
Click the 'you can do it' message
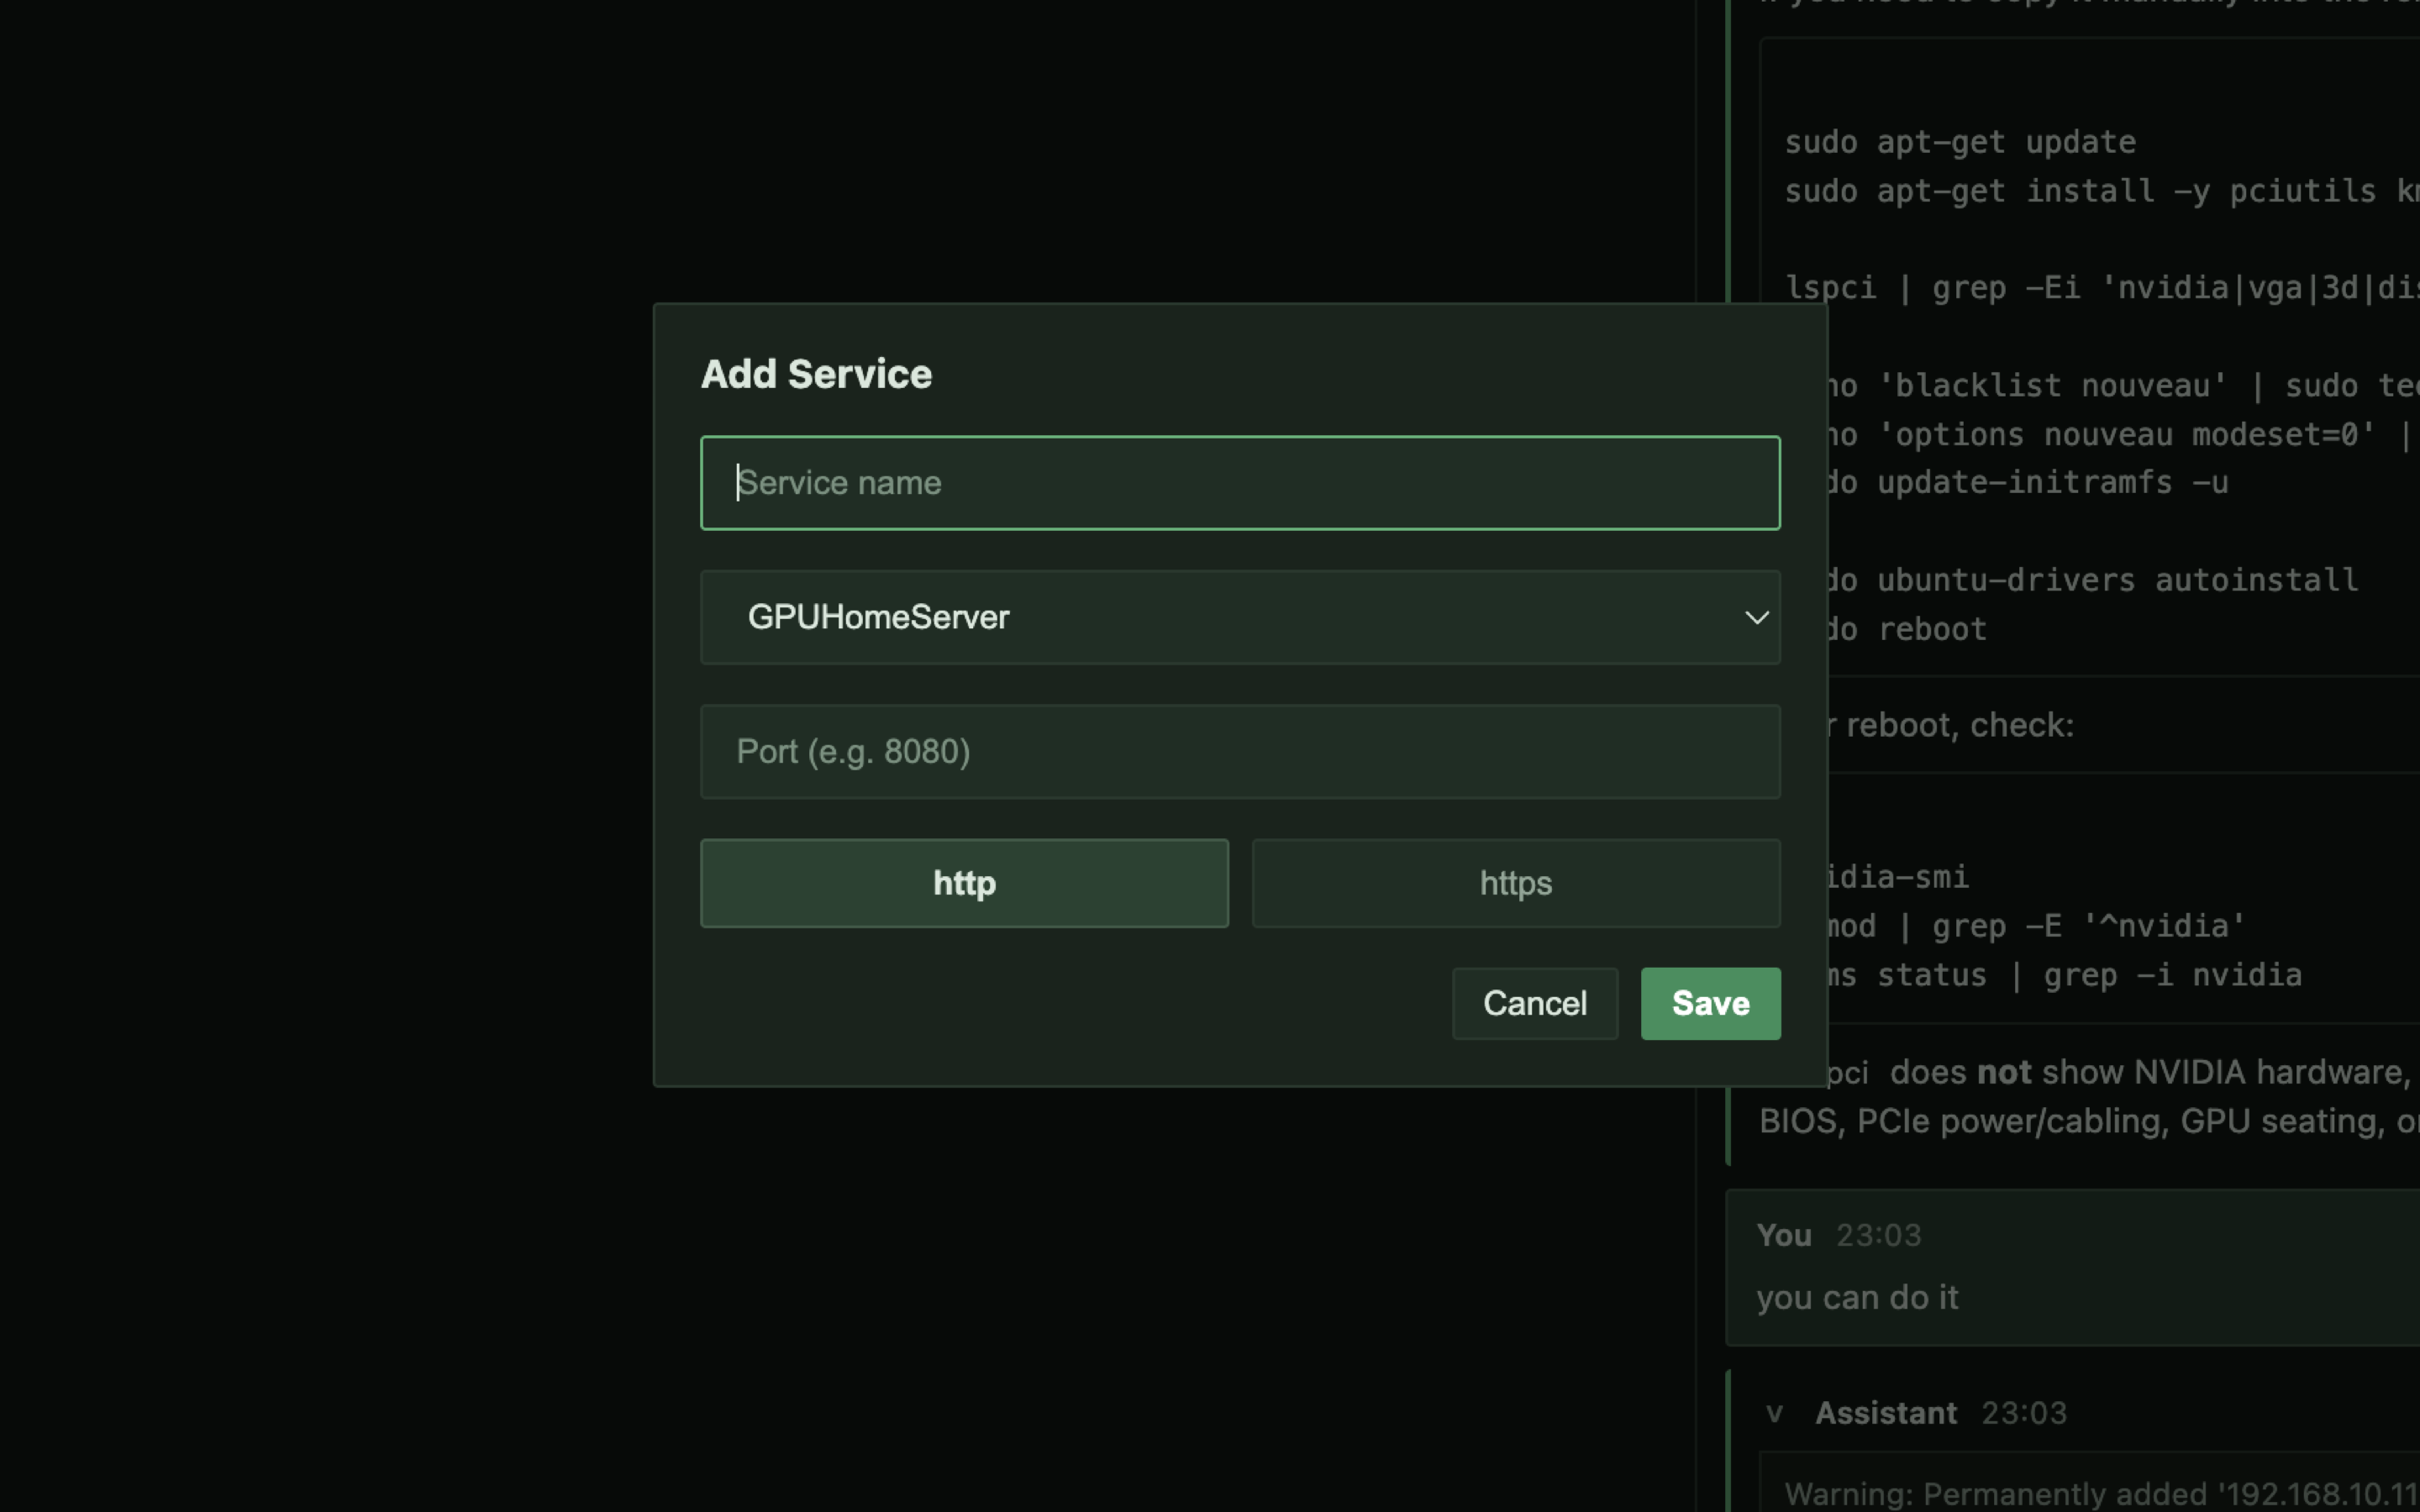1857,1297
